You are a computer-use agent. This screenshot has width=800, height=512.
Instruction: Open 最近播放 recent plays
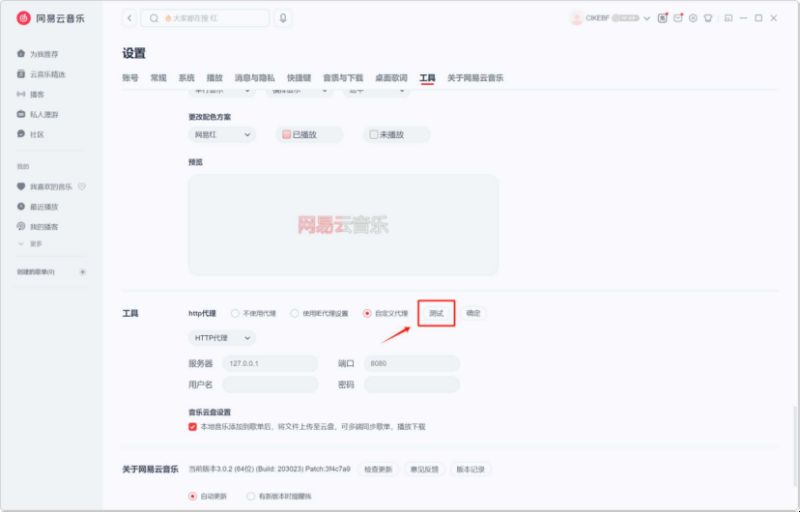(38, 207)
